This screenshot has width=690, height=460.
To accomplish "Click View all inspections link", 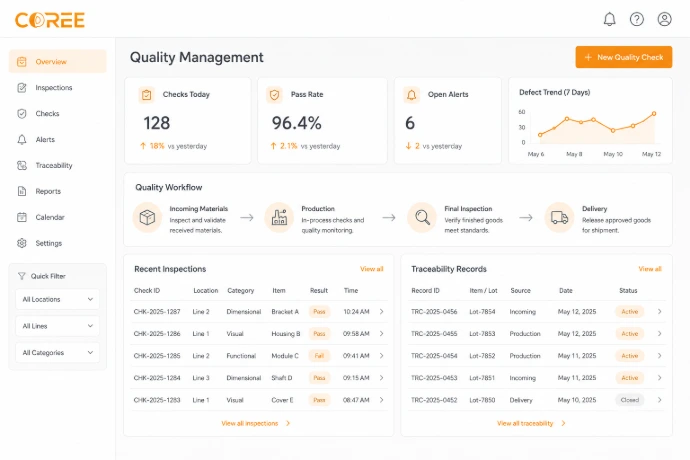I will 256,423.
